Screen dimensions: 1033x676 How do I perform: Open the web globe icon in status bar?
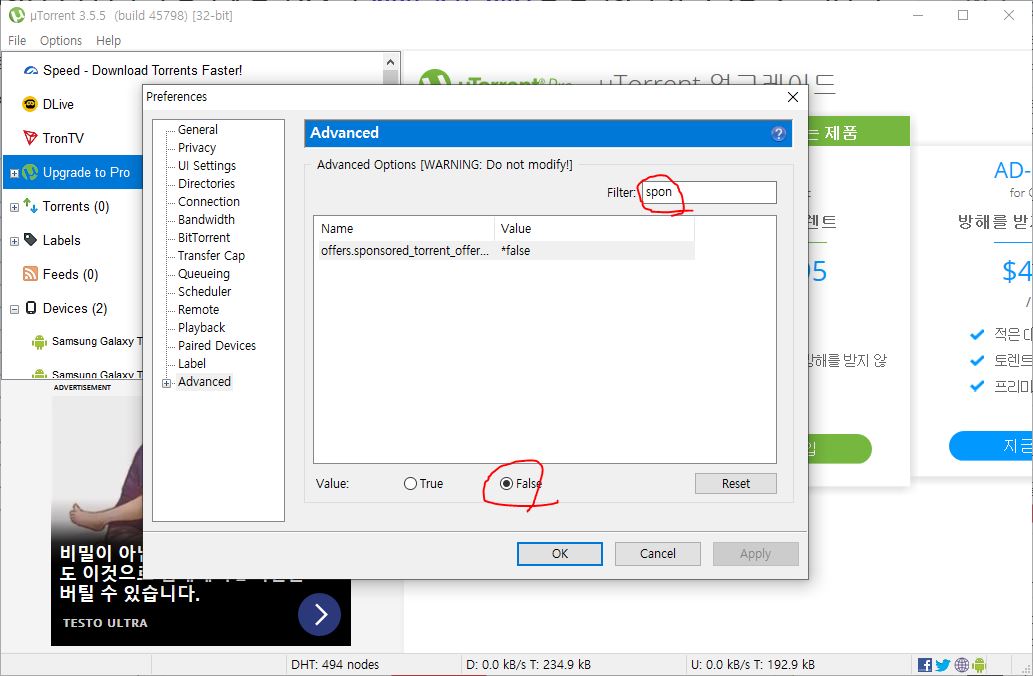coord(961,665)
